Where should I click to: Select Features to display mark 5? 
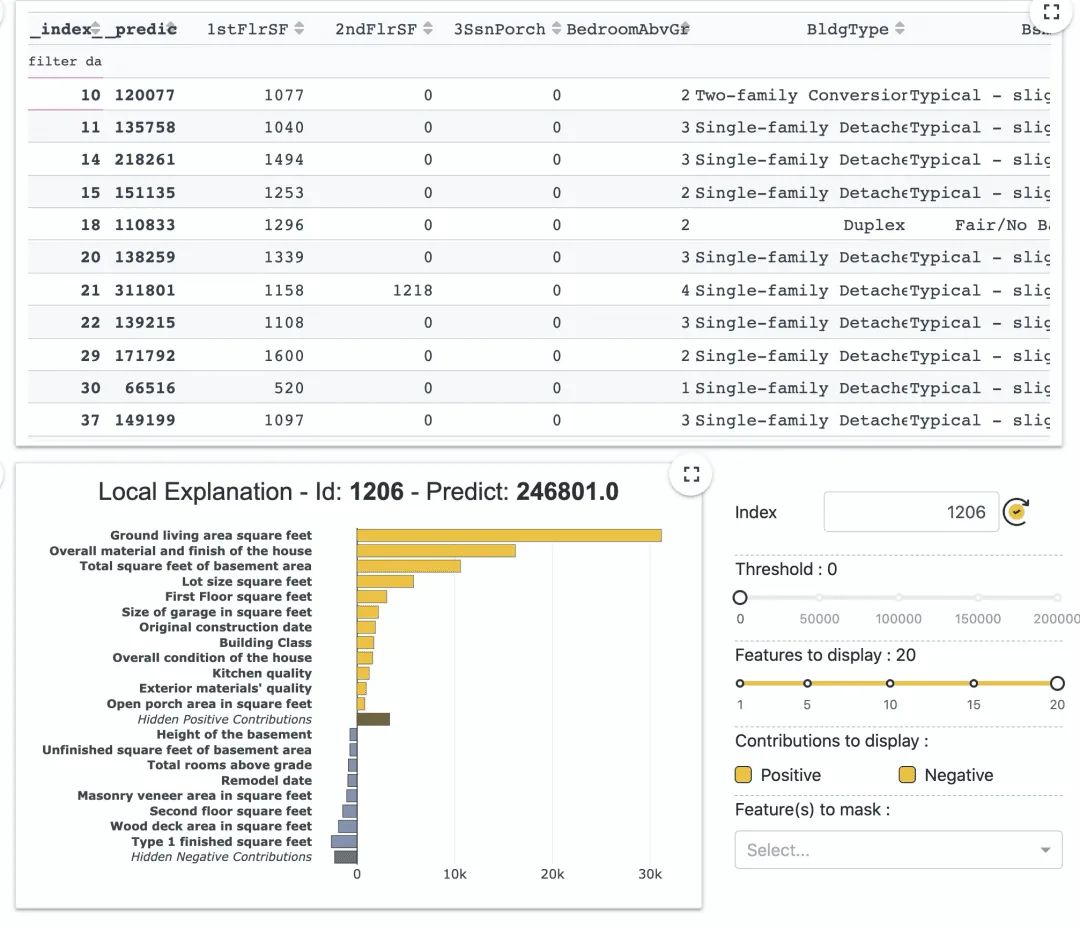[807, 683]
